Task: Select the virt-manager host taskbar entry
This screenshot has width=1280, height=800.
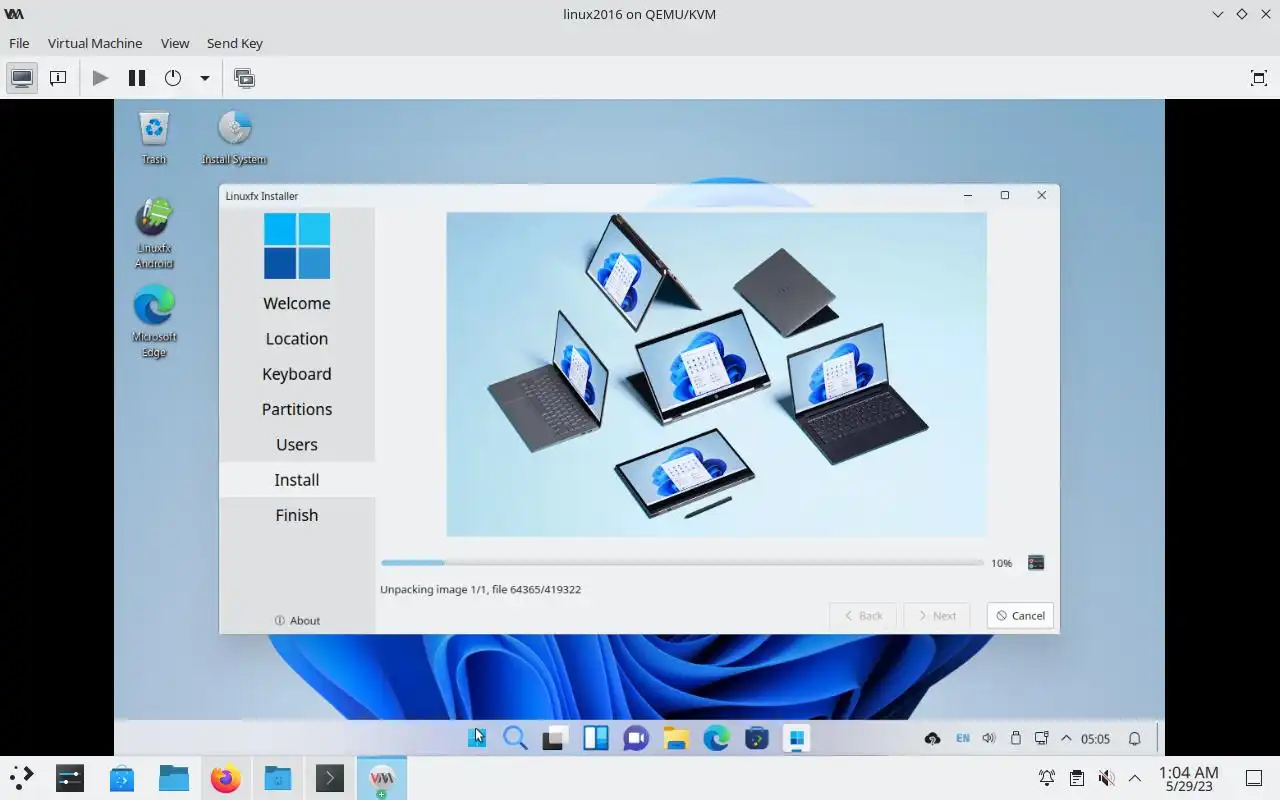Action: (382, 778)
